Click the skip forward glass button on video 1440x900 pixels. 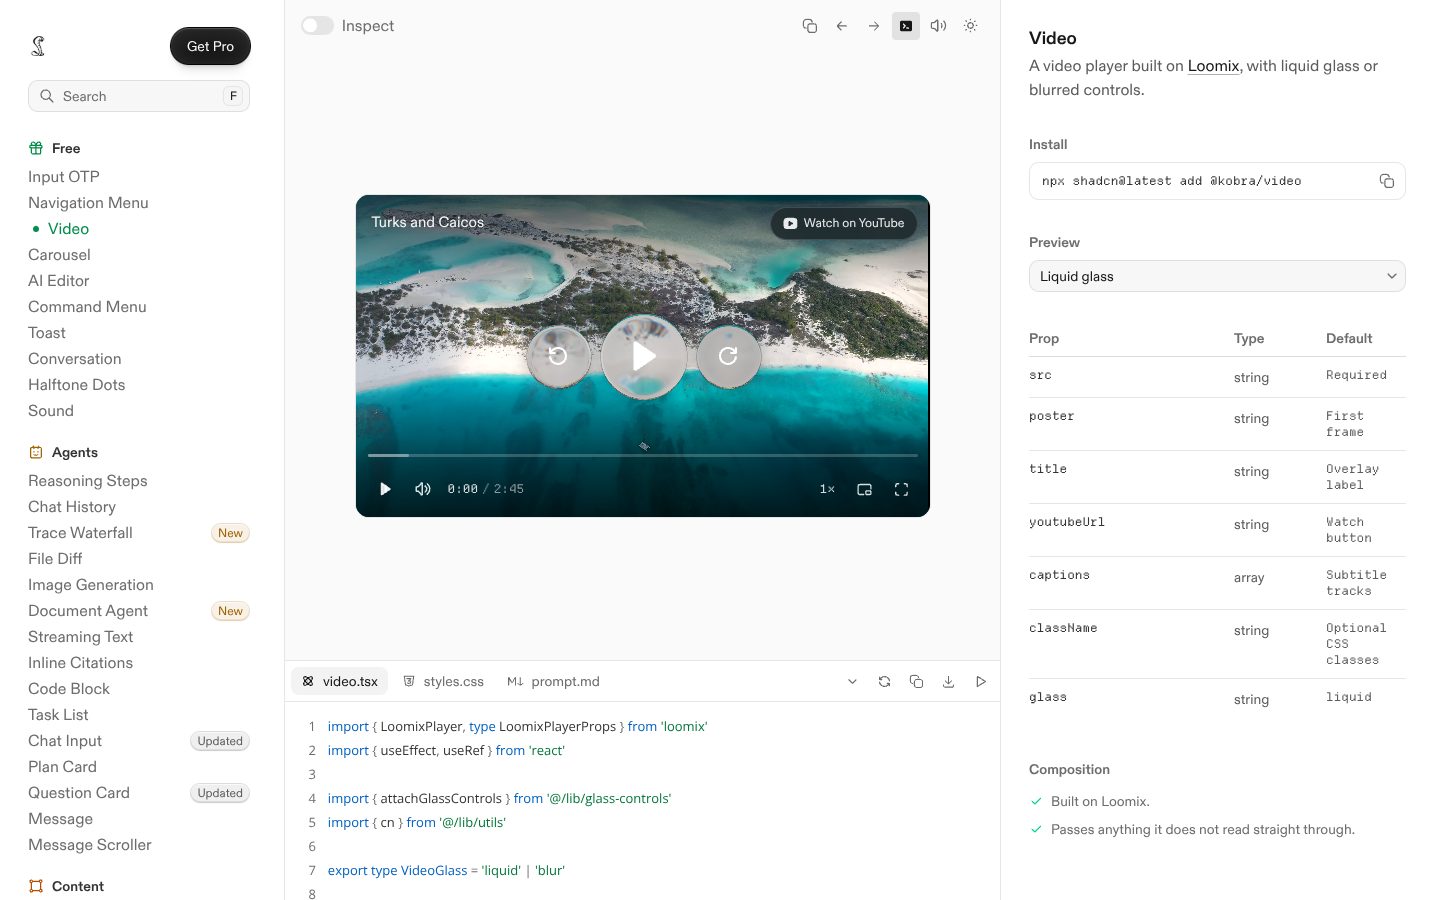(x=728, y=356)
